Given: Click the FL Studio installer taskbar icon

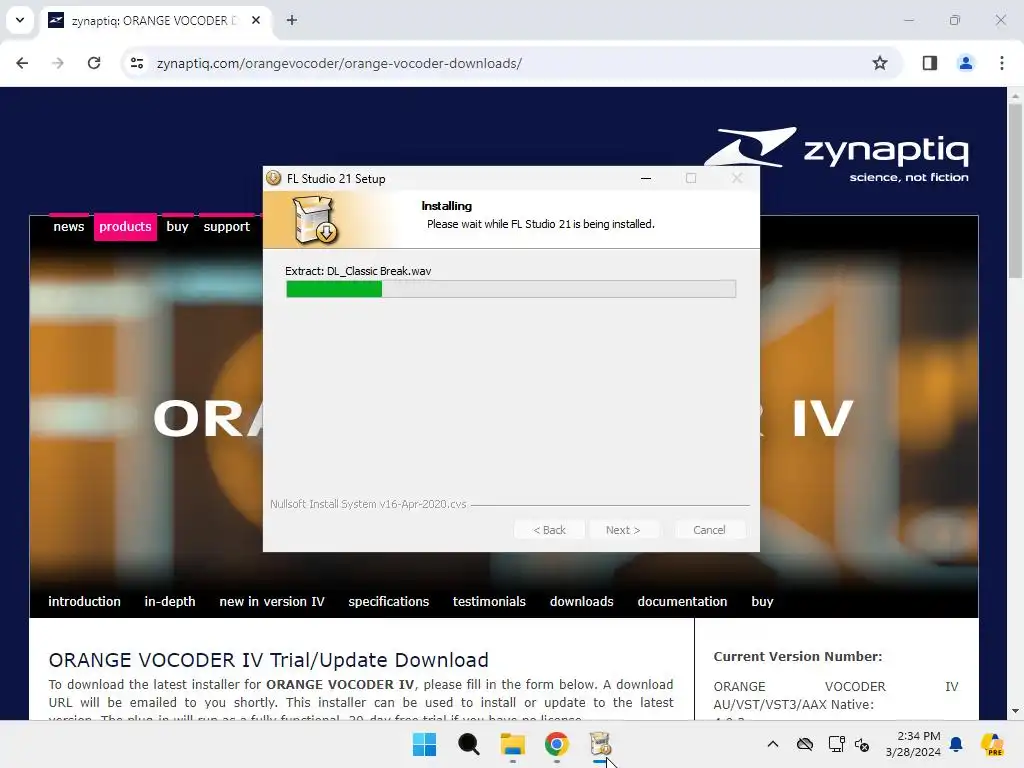Looking at the screenshot, I should pyautogui.click(x=600, y=744).
